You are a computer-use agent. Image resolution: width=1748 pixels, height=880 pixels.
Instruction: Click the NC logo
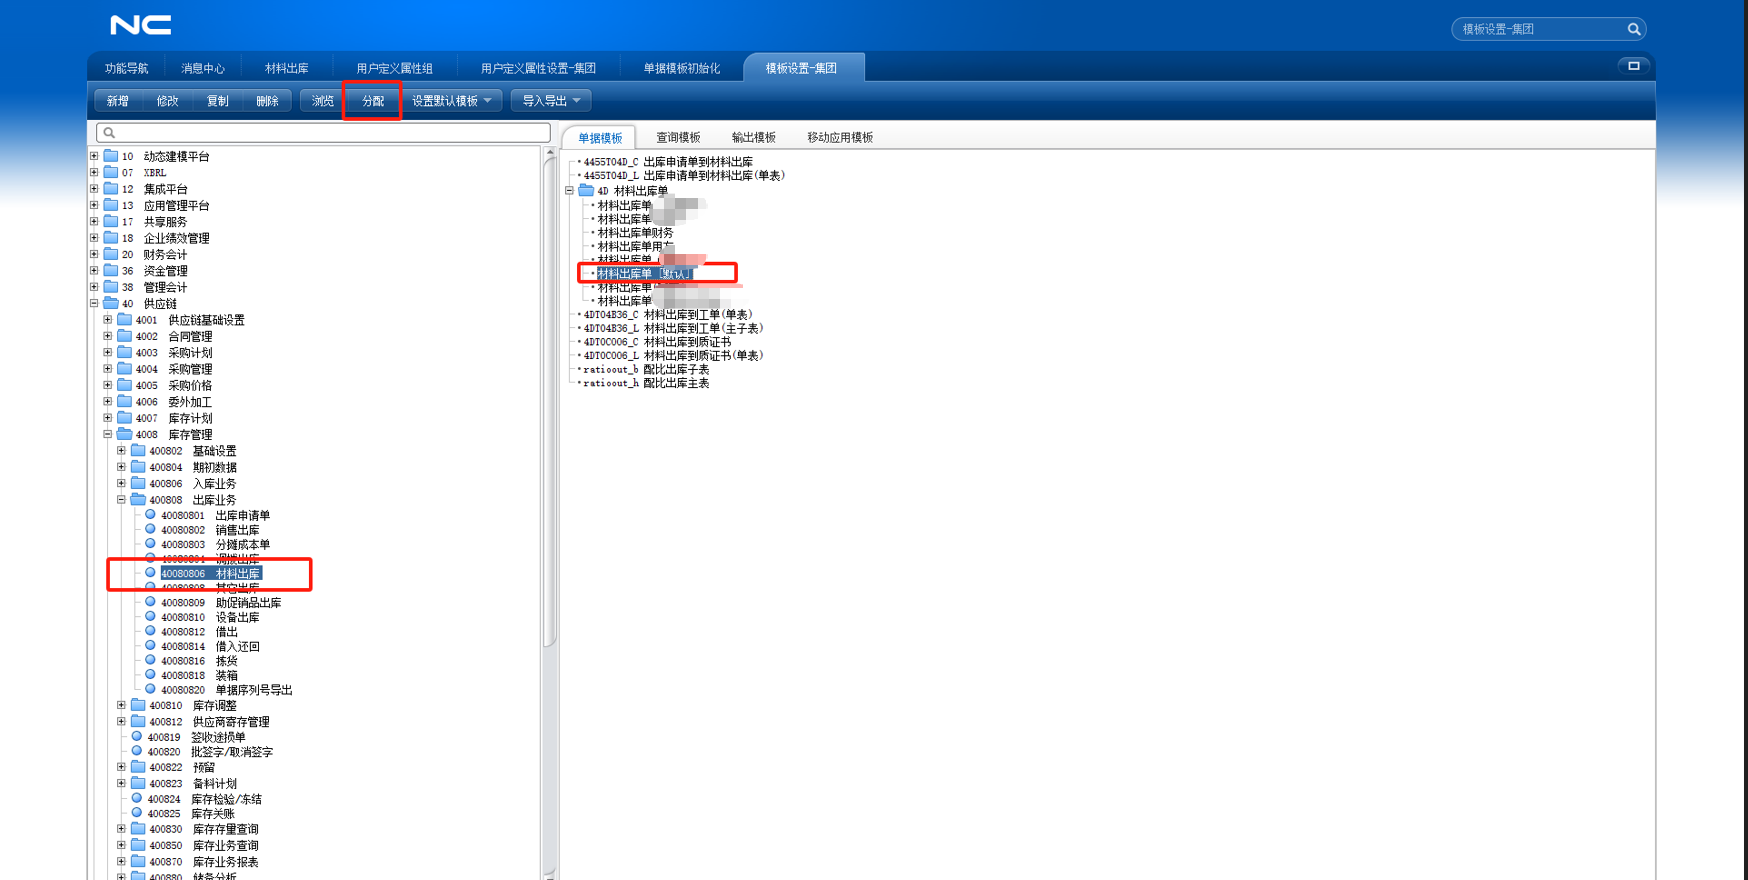tap(140, 25)
